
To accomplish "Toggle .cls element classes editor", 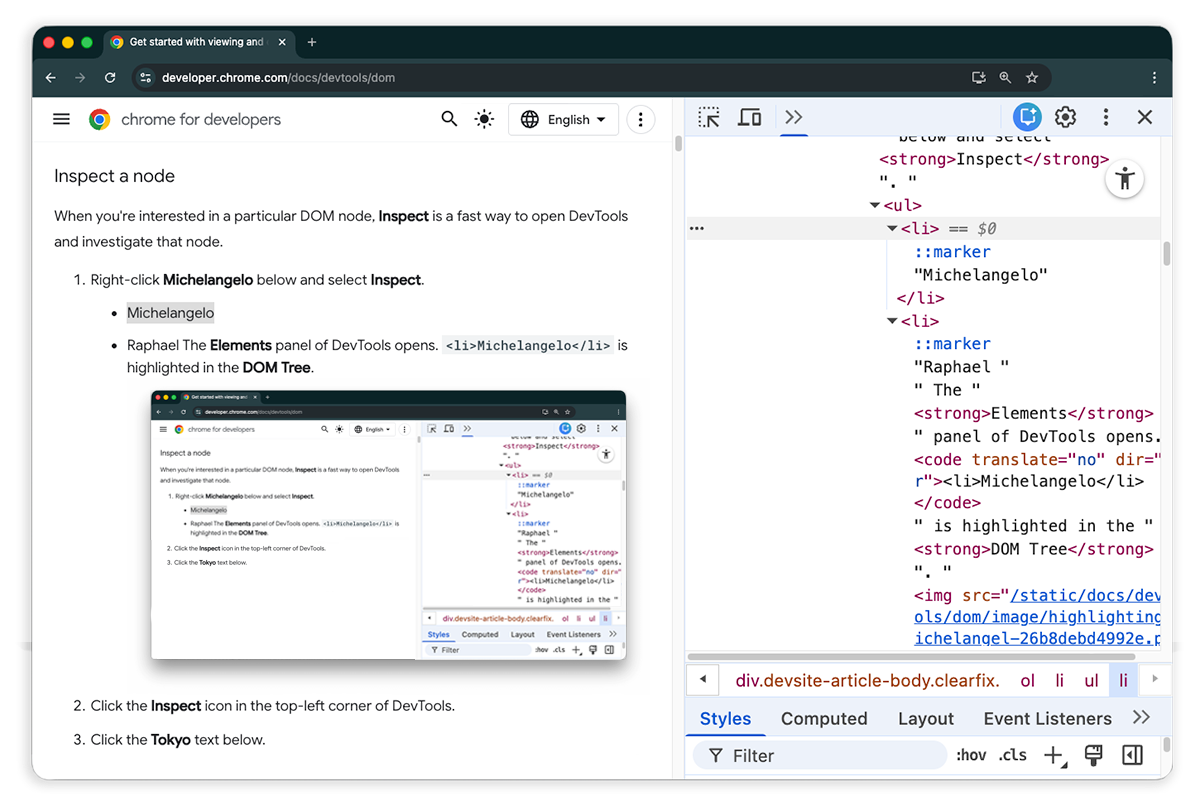I will click(1012, 755).
